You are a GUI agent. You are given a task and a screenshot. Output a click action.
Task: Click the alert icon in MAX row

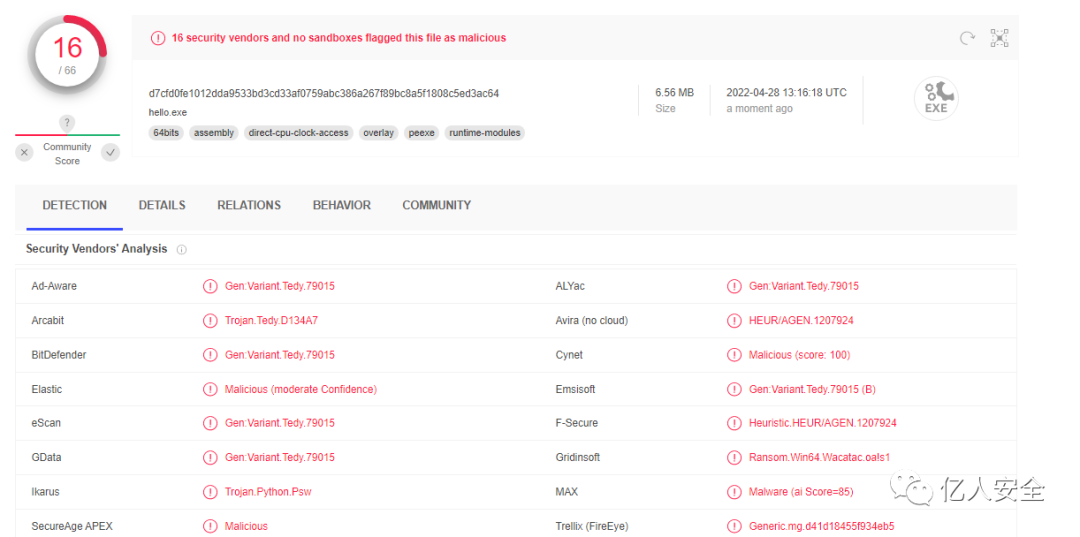734,492
